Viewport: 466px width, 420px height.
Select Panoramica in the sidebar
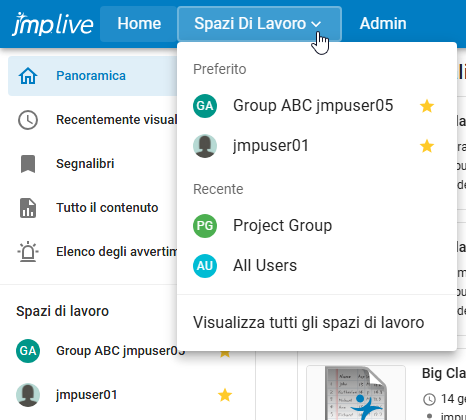[93, 76]
